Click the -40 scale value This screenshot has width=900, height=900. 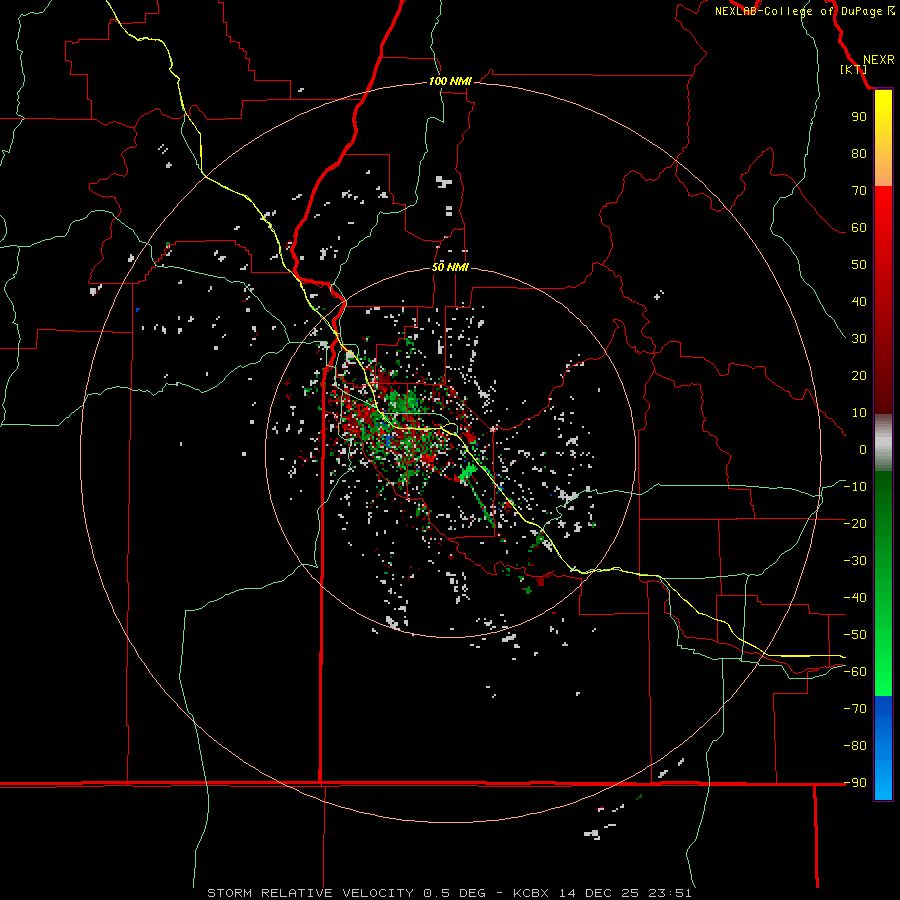tap(855, 598)
